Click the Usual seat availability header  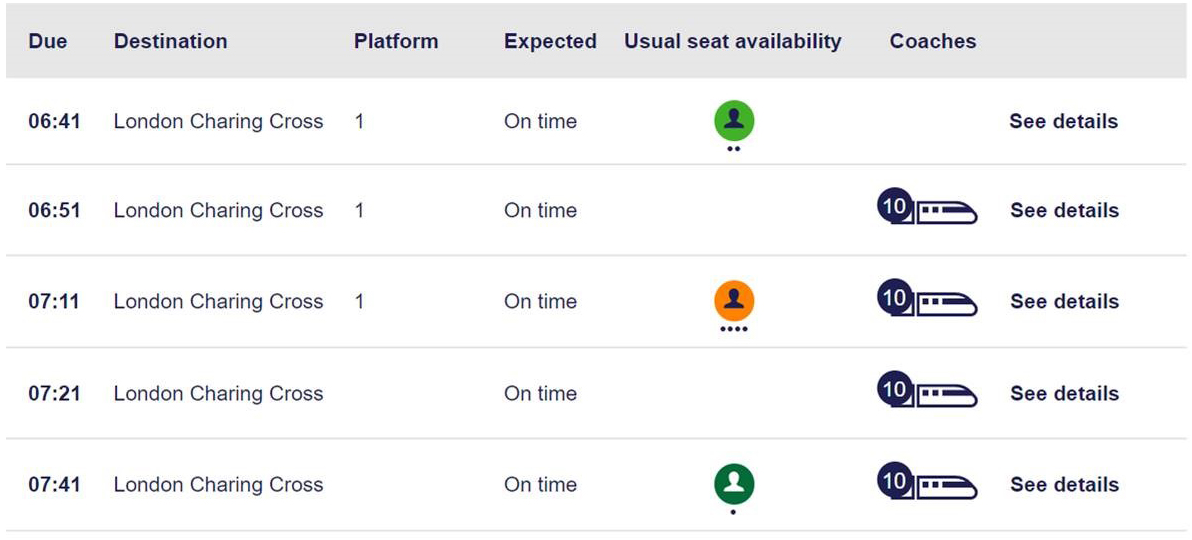pos(732,41)
